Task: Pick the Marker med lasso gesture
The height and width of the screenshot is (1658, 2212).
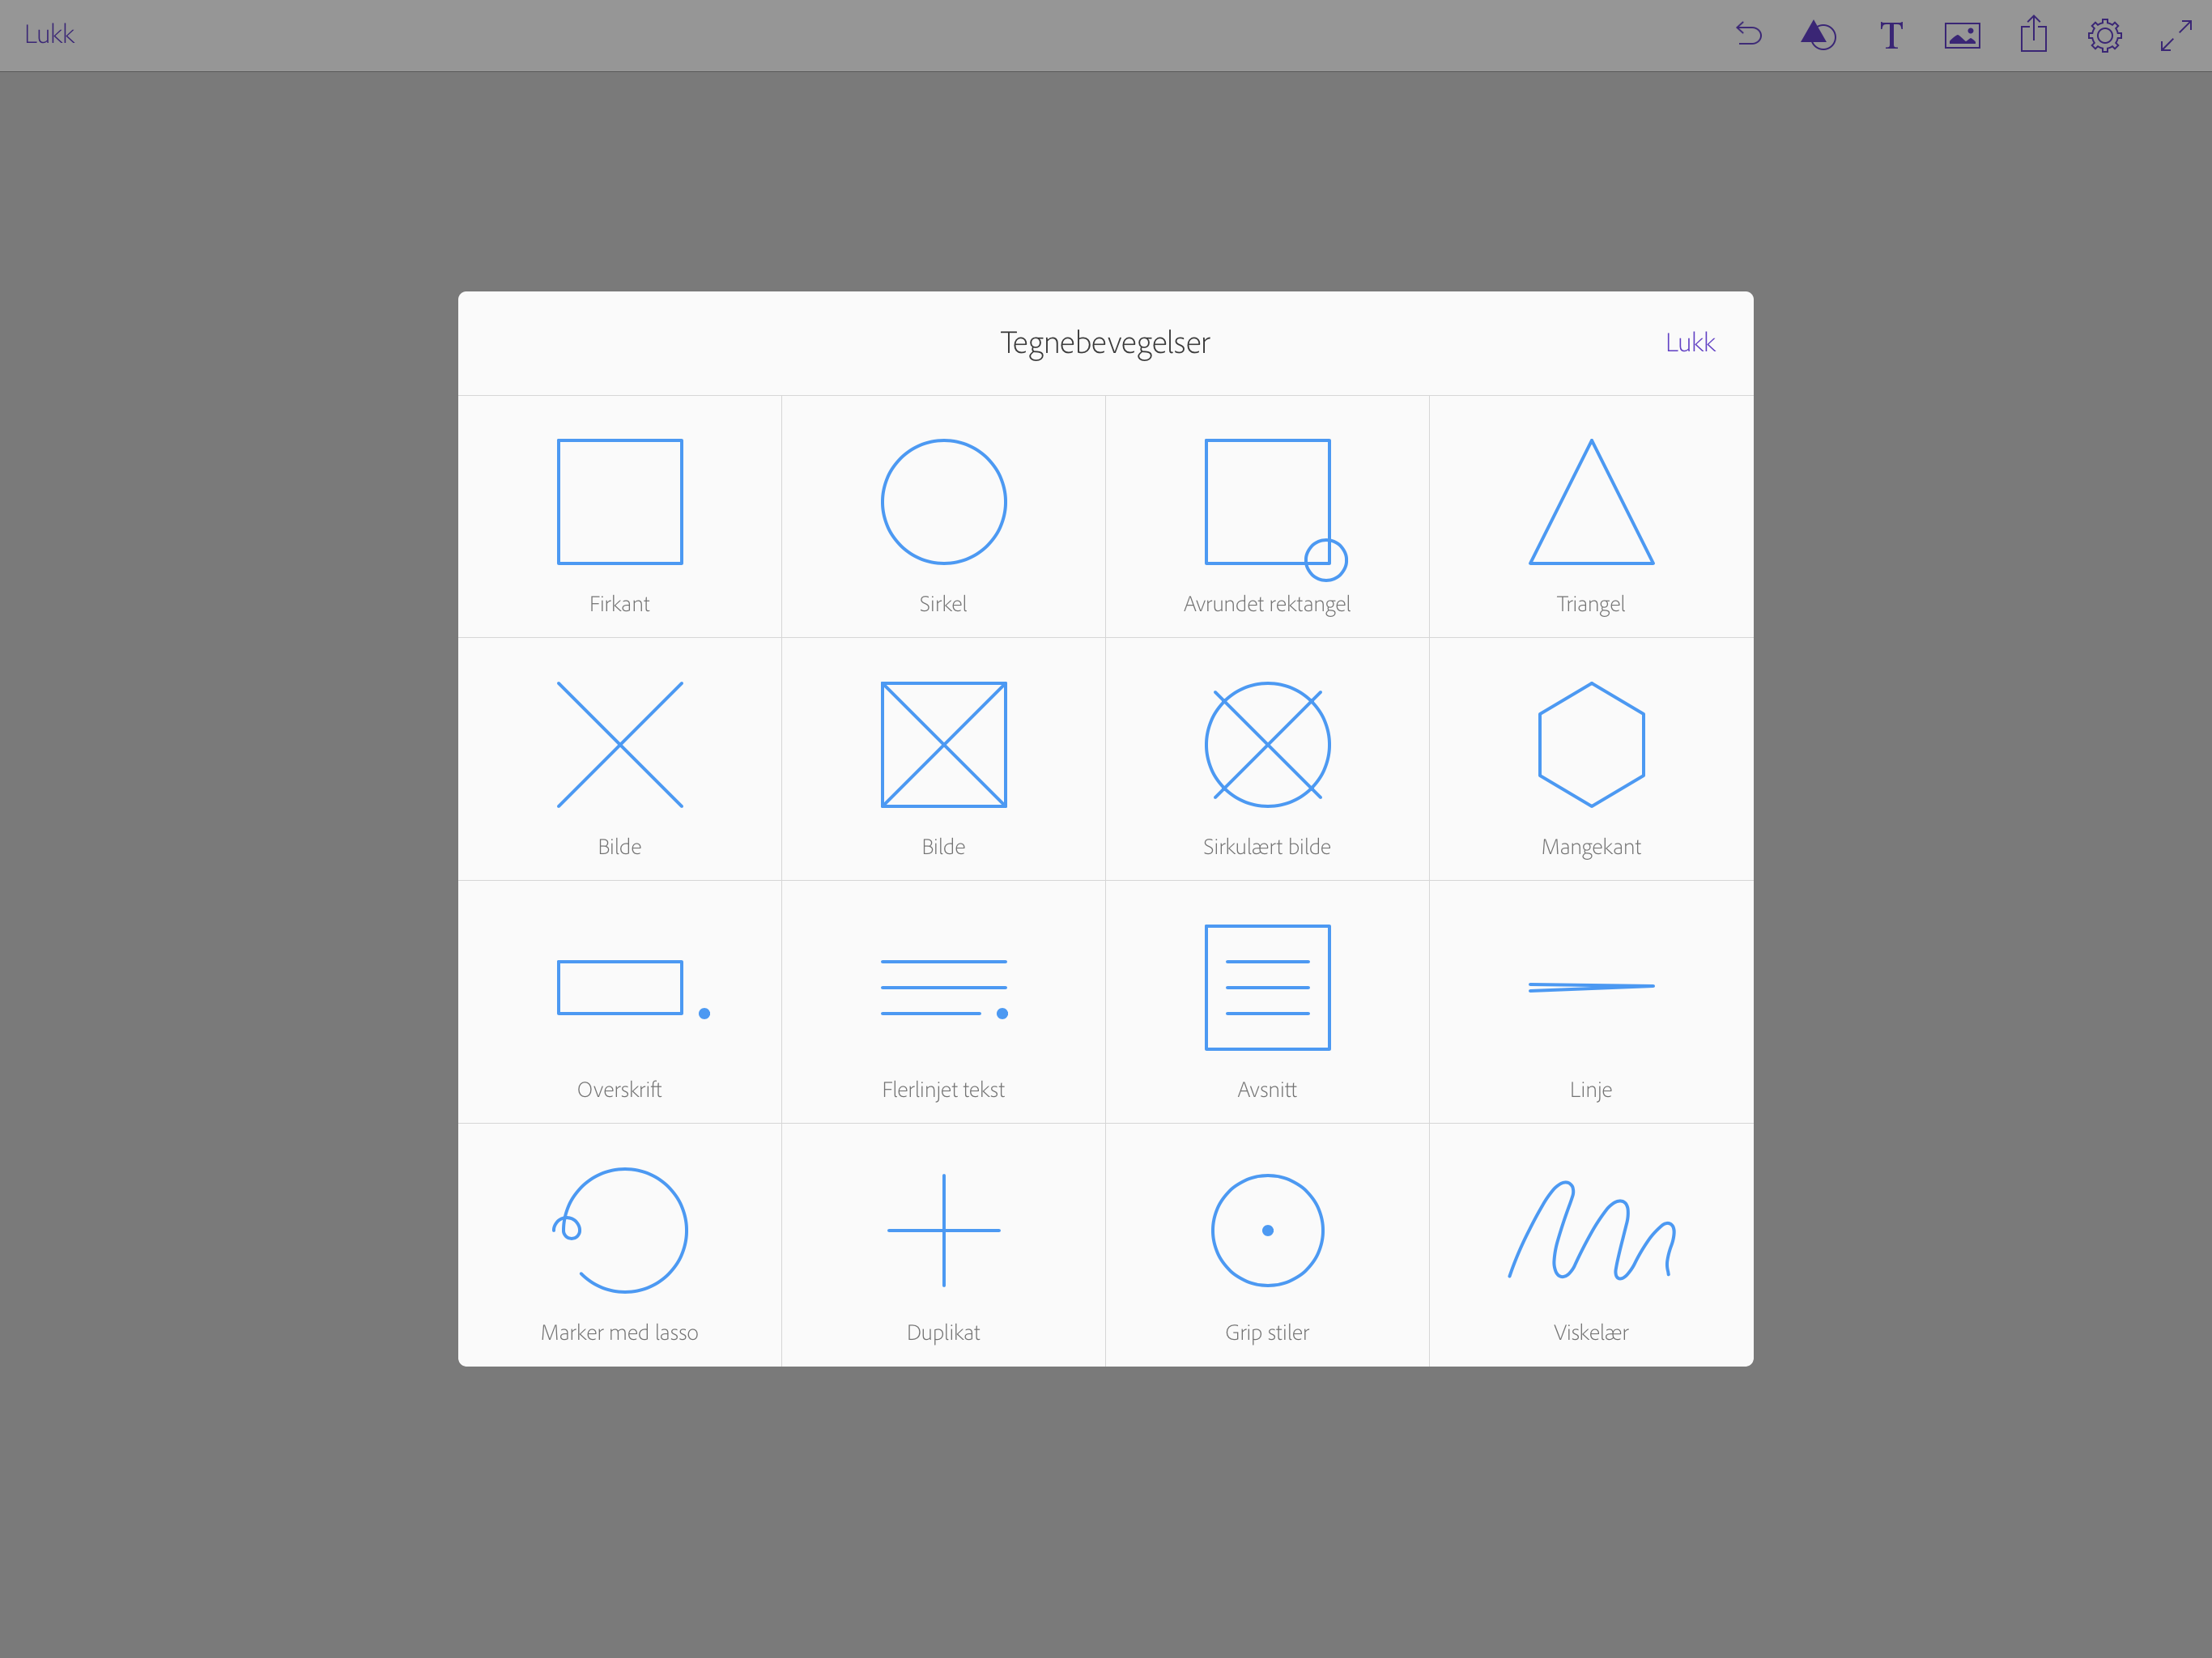Action: point(619,1245)
